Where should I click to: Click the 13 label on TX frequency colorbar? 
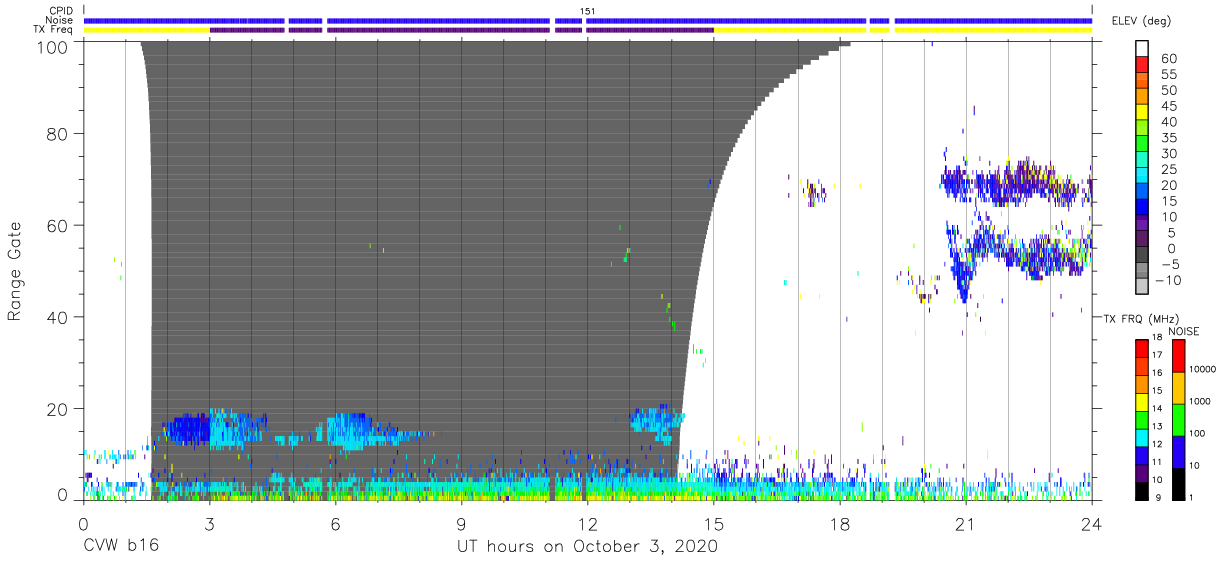tap(1158, 427)
